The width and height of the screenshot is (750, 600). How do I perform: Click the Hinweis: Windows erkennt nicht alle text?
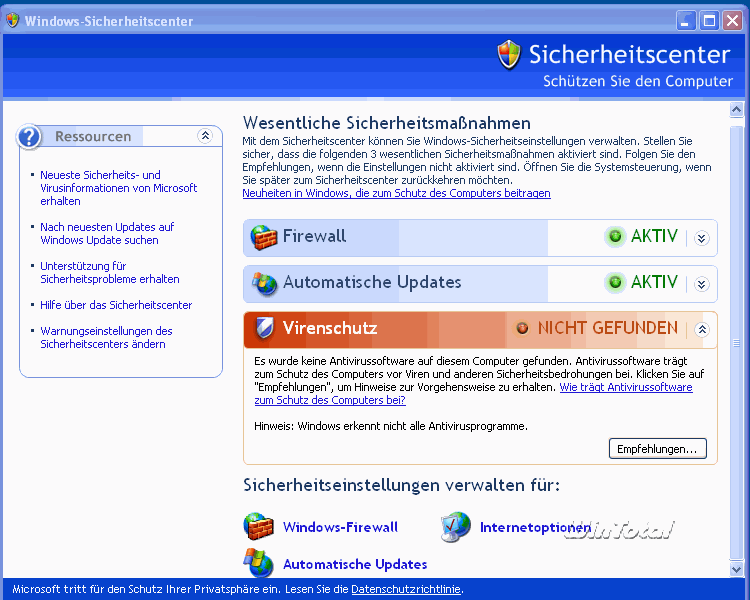[x=391, y=426]
